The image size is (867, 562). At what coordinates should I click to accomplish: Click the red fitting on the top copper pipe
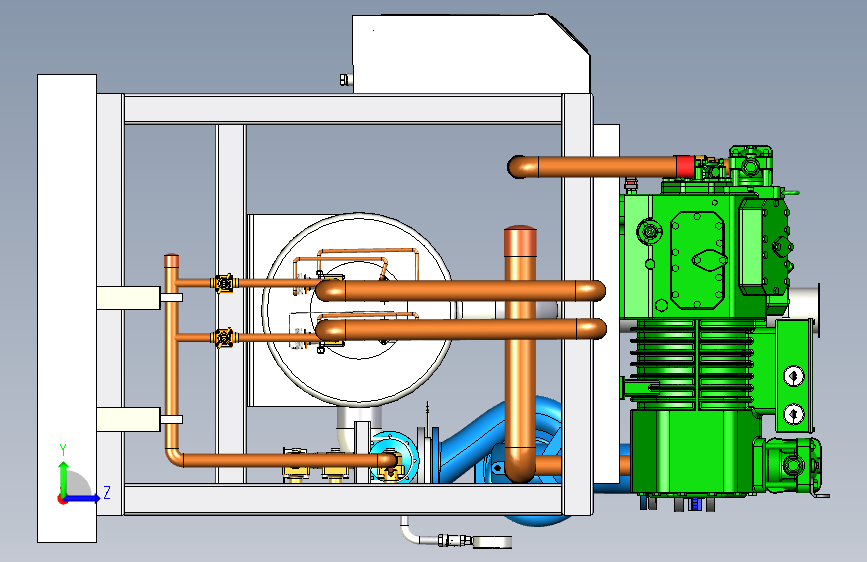684,166
